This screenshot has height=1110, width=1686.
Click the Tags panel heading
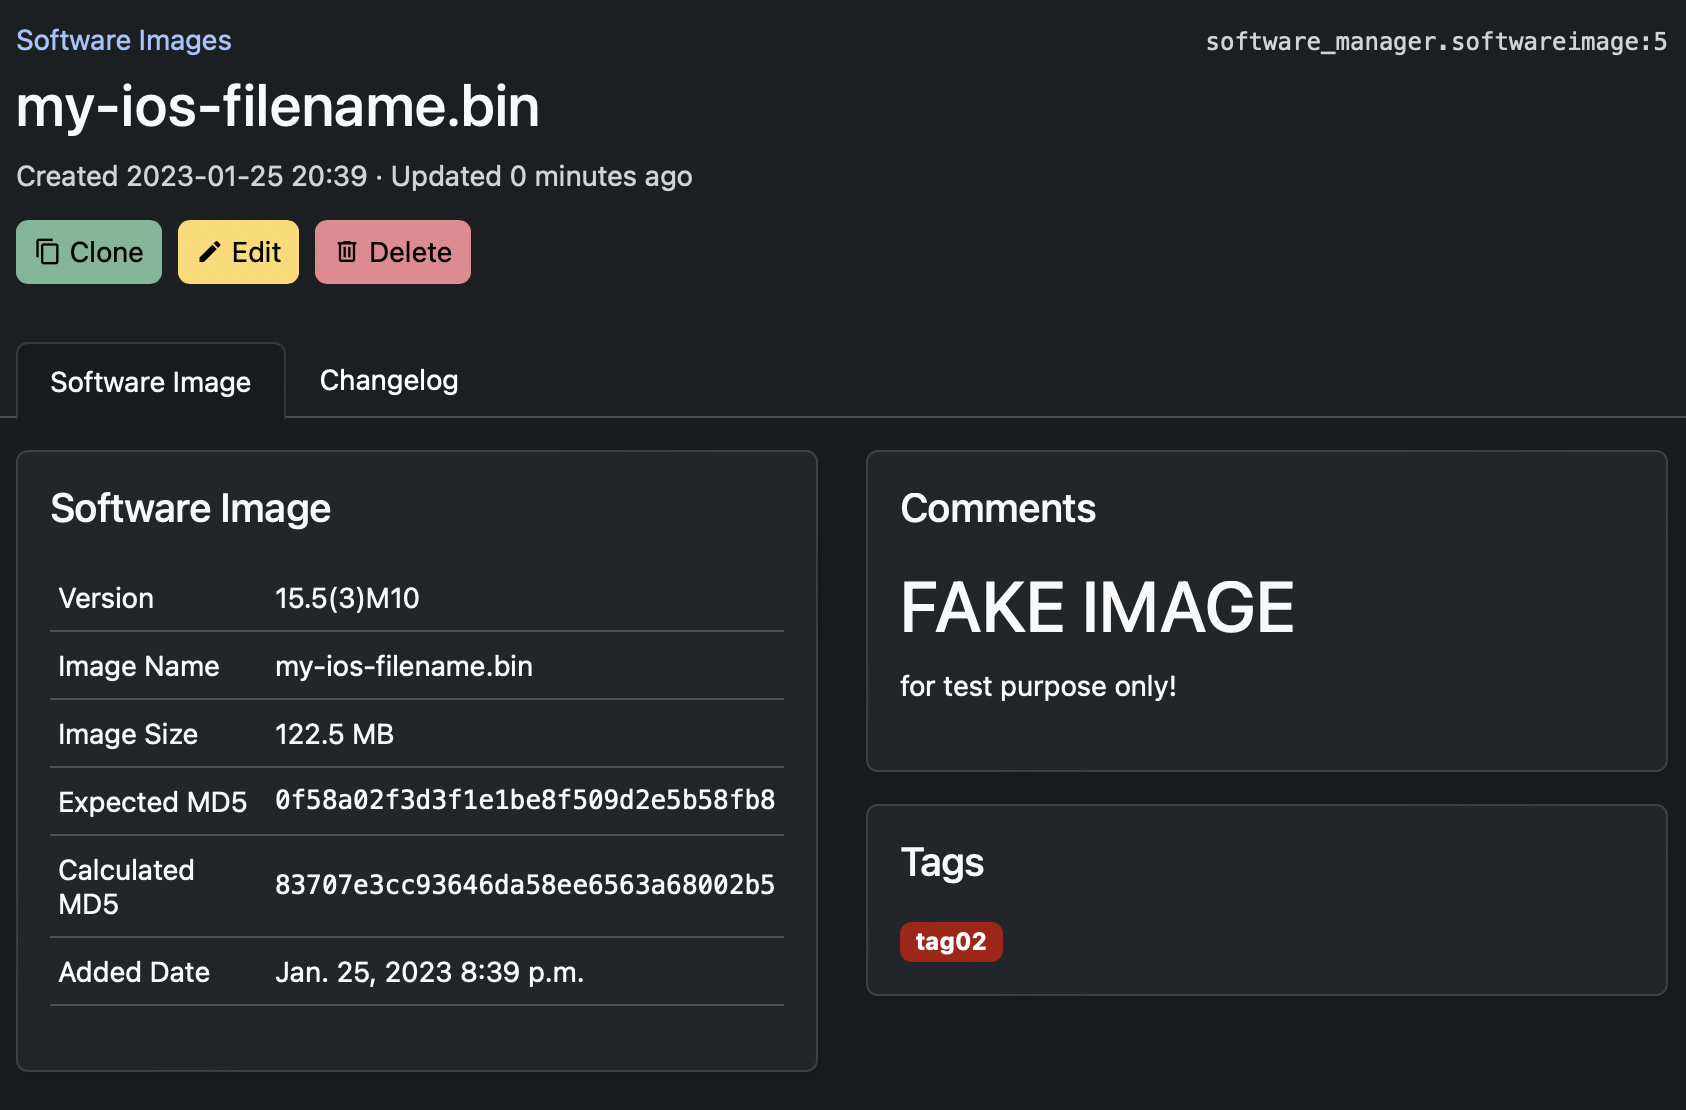pyautogui.click(x=942, y=863)
